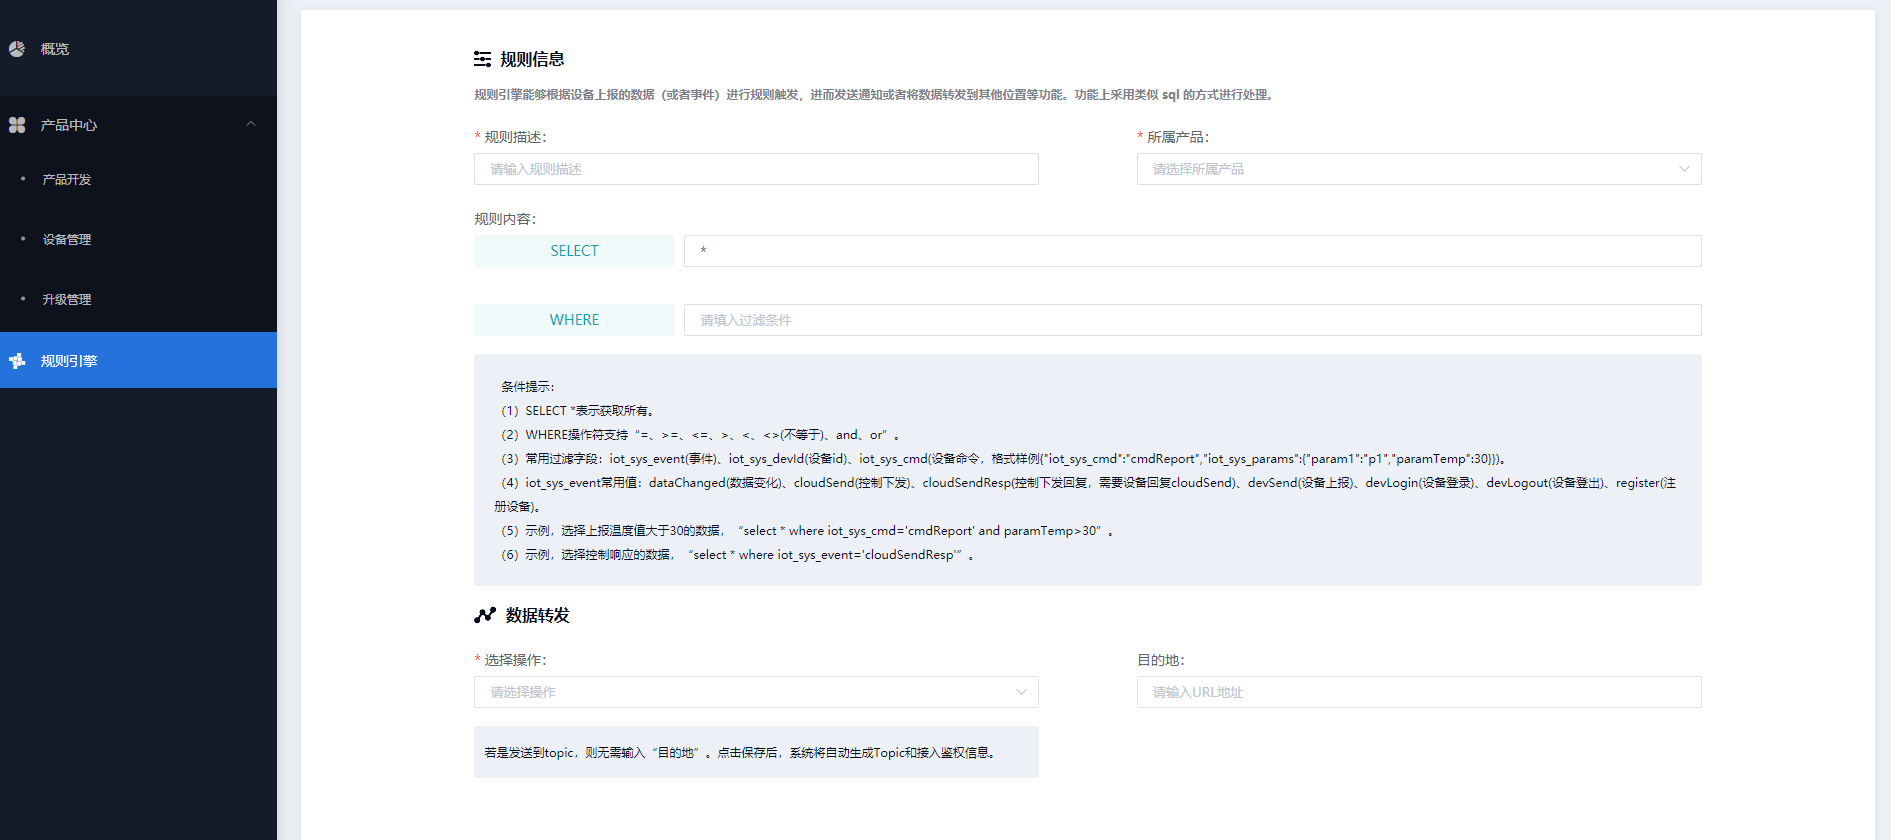This screenshot has width=1891, height=840.
Task: Open the 规则引擎 menu item
Action: [69, 361]
